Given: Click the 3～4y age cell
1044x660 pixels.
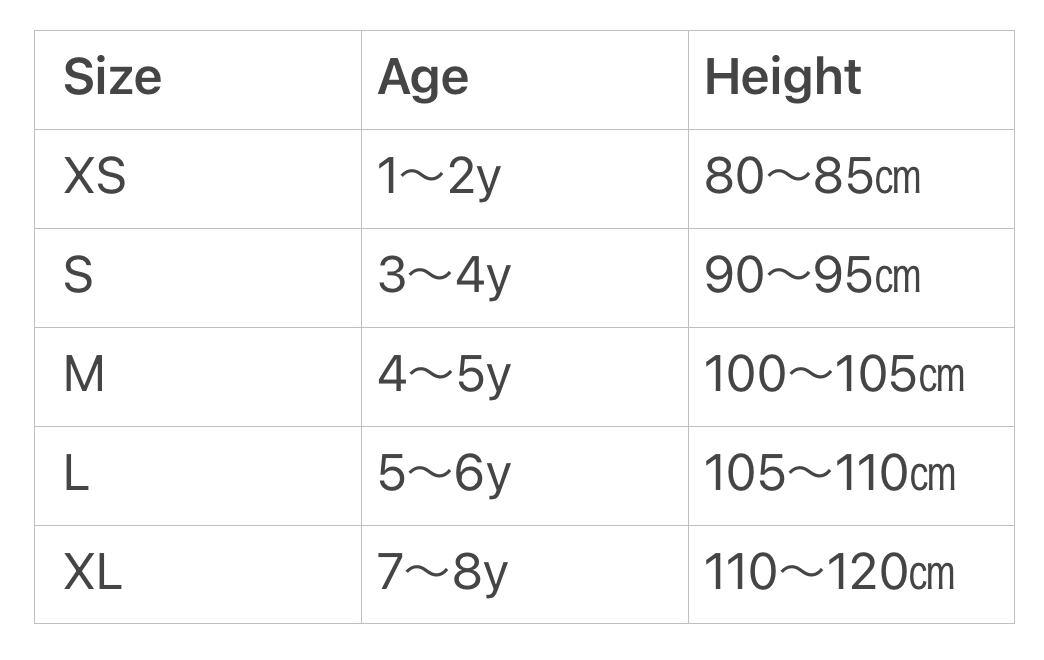Looking at the screenshot, I should click(x=444, y=276).
